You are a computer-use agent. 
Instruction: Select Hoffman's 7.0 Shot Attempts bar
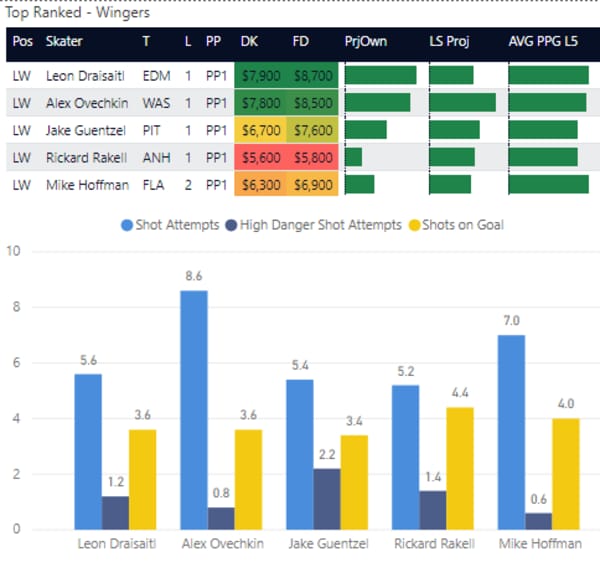(x=511, y=432)
